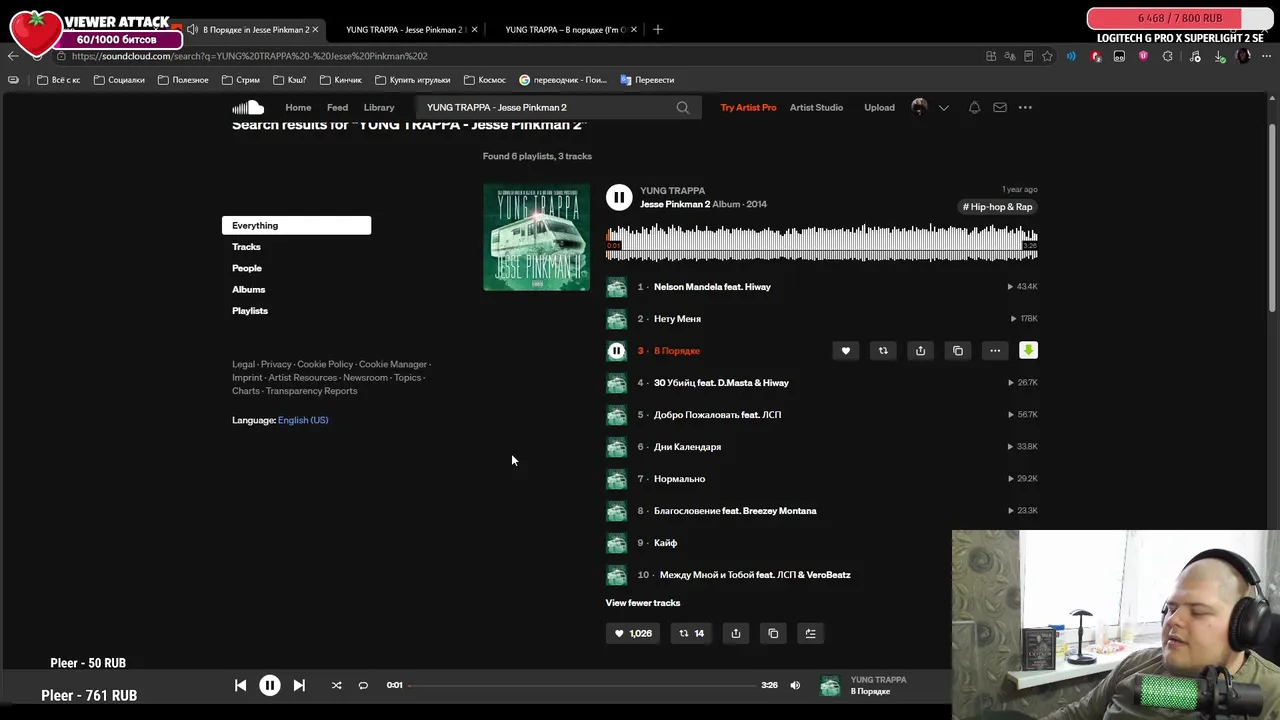The height and width of the screenshot is (720, 1280).
Task: Open the Hip-hop & Rap tag
Action: point(998,207)
